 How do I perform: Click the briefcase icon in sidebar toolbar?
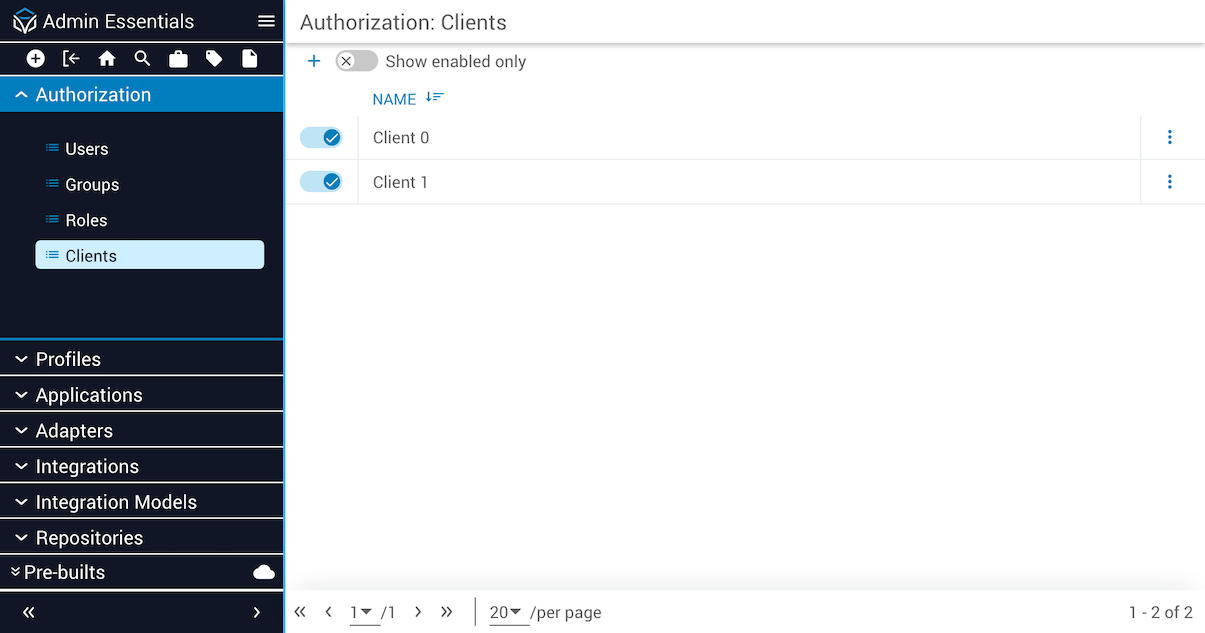pos(178,59)
